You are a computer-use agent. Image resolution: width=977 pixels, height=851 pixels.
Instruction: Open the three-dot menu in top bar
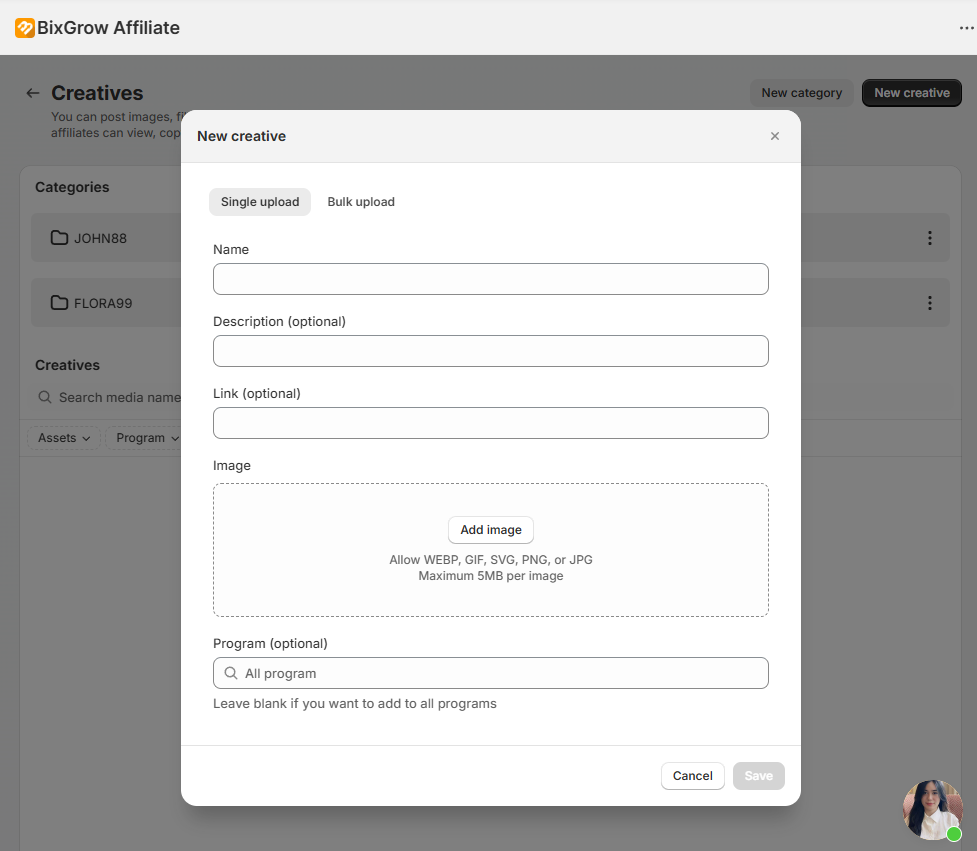966,28
